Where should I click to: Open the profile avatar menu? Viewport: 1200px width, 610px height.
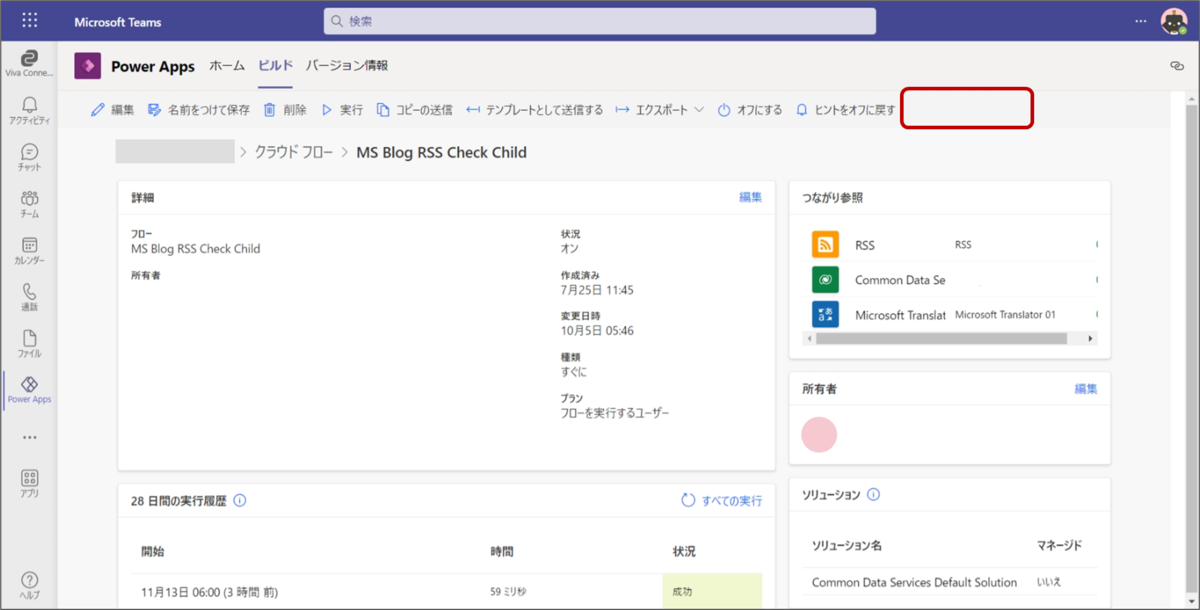pos(1173,21)
